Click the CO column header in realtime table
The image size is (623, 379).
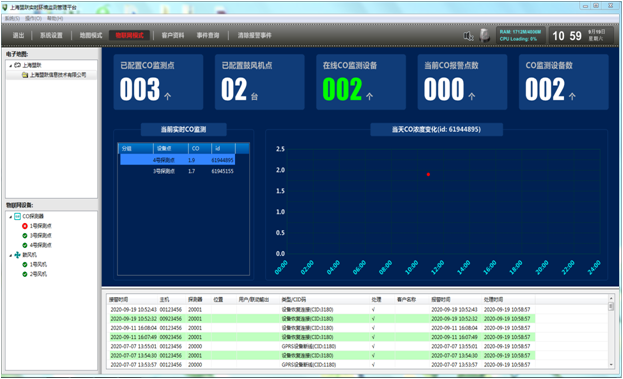(200, 149)
